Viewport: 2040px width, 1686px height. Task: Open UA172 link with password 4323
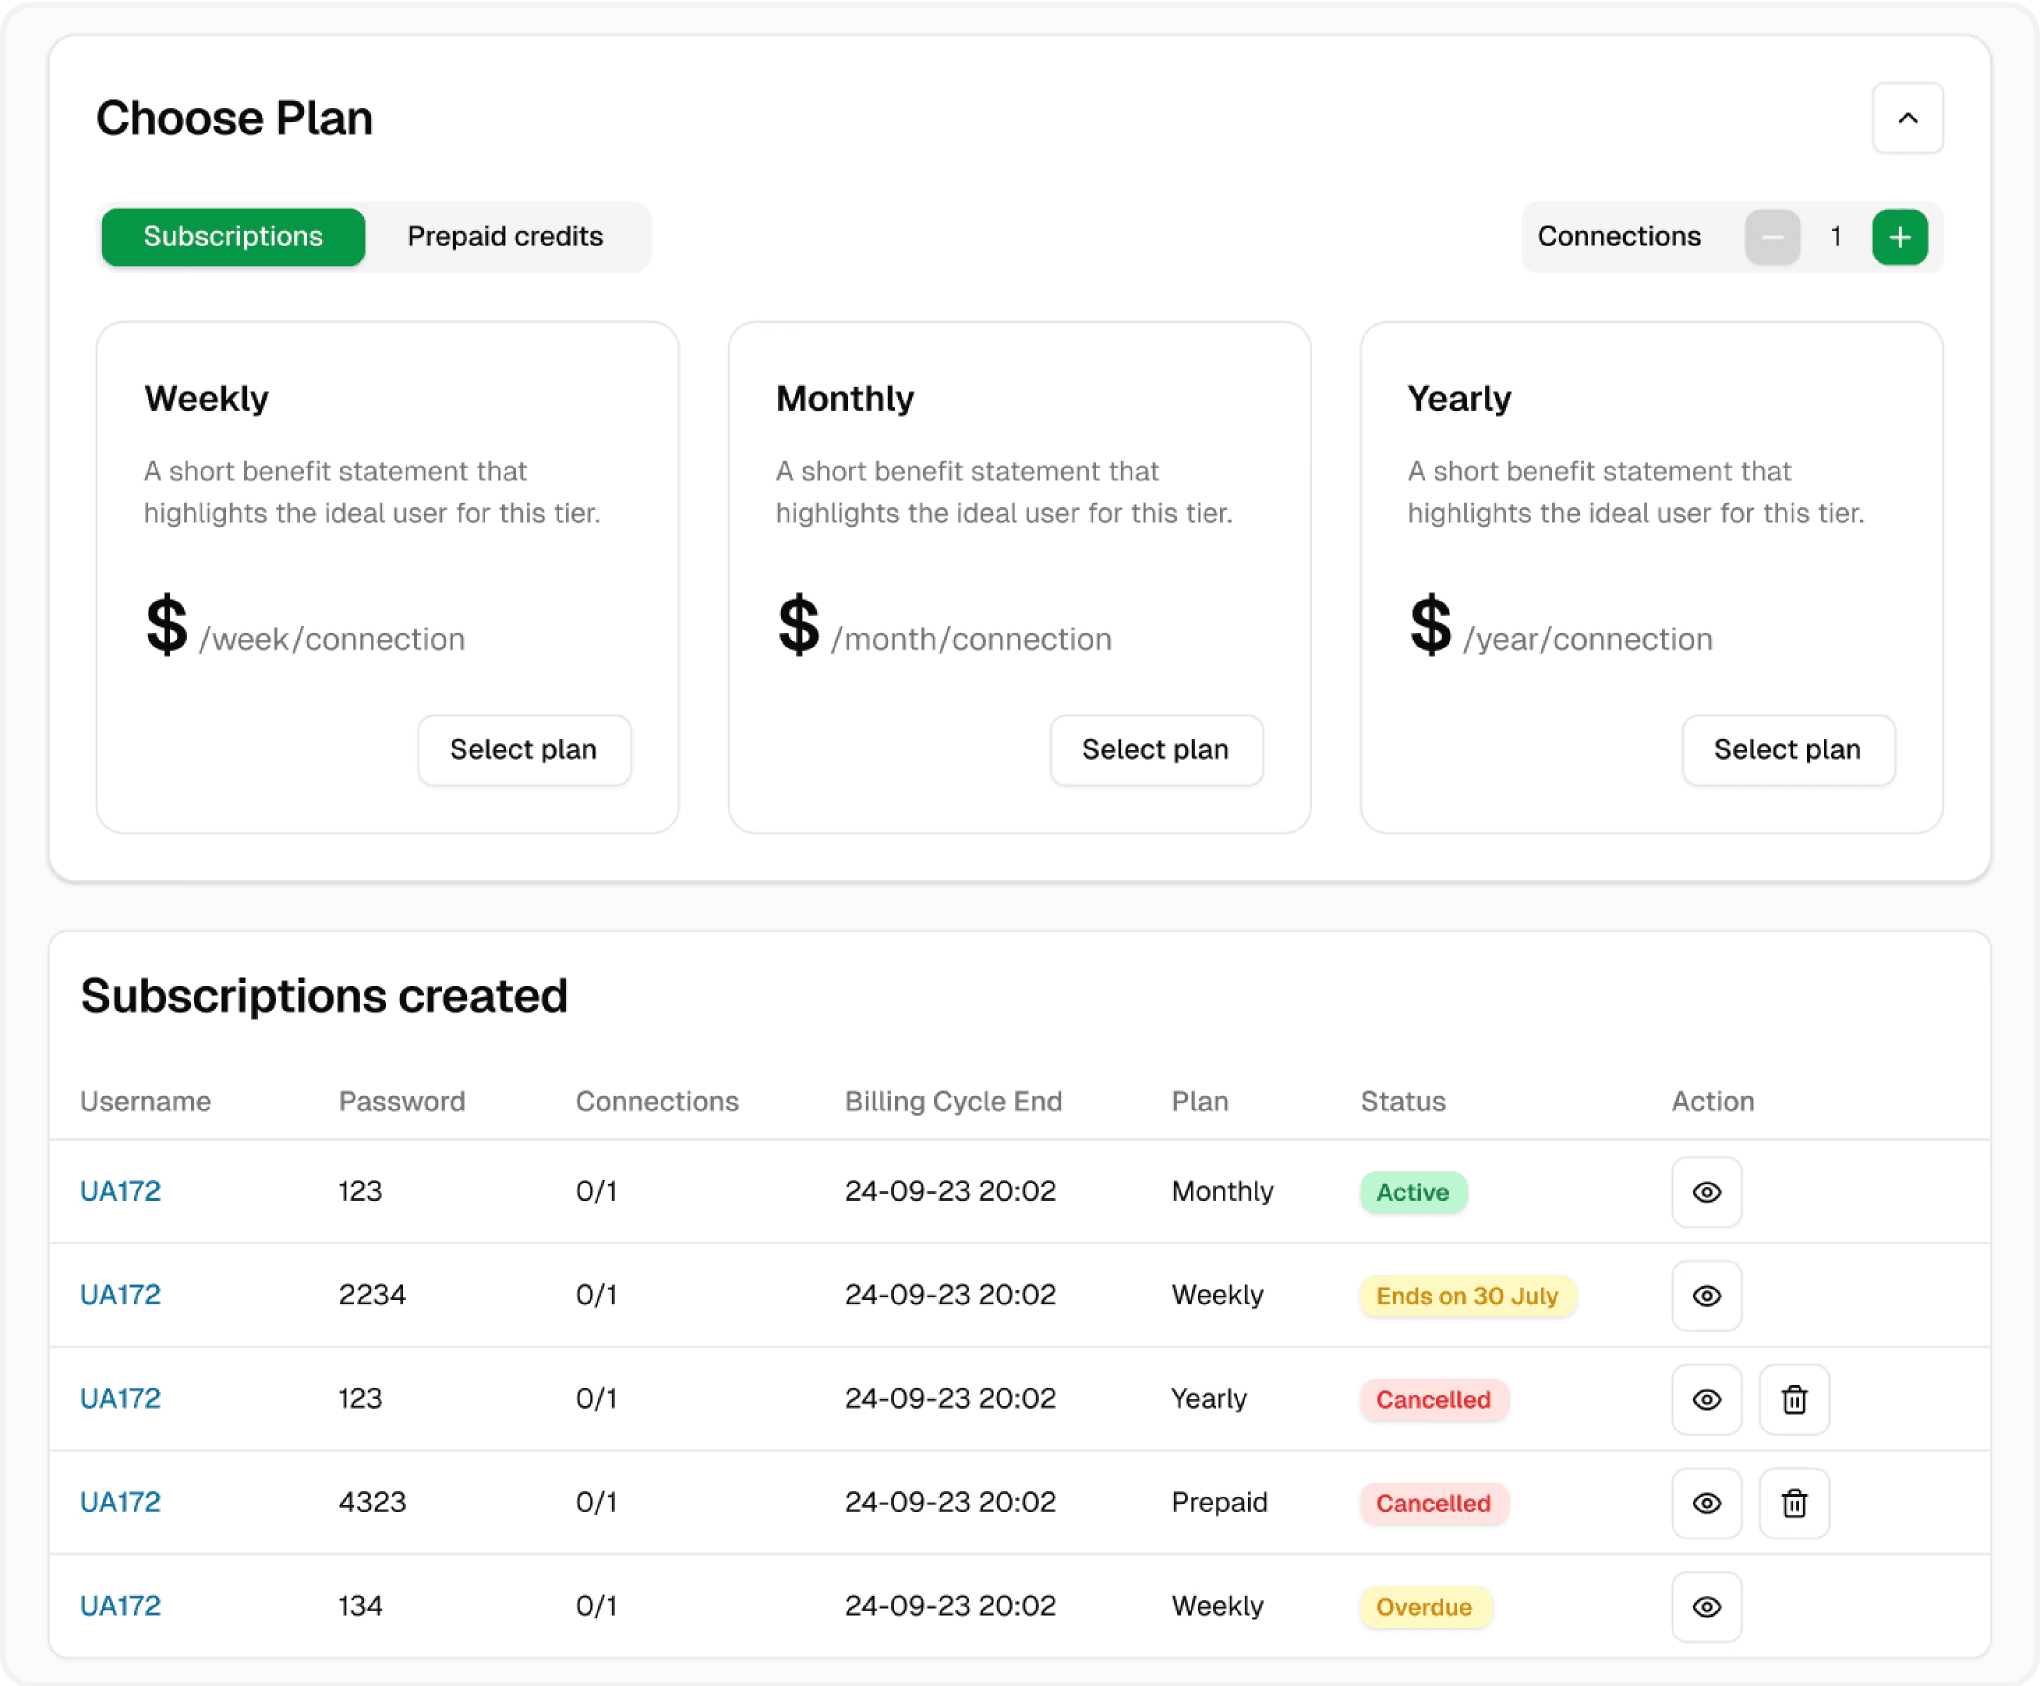point(120,1502)
